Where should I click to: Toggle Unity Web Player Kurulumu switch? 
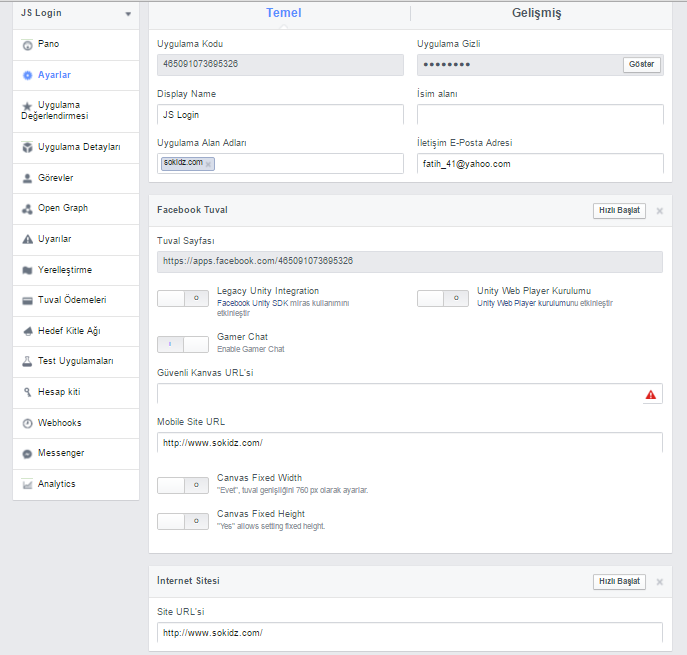coord(443,298)
